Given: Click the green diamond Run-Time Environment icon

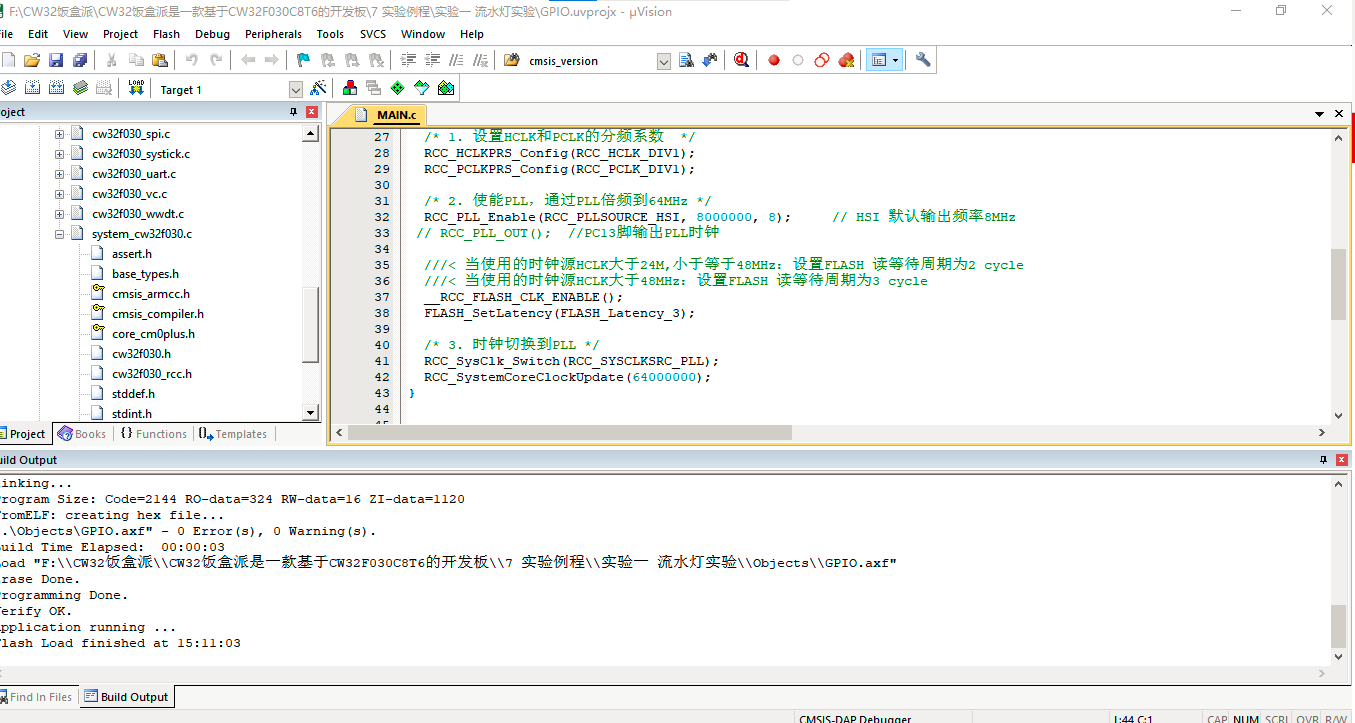Looking at the screenshot, I should point(397,88).
